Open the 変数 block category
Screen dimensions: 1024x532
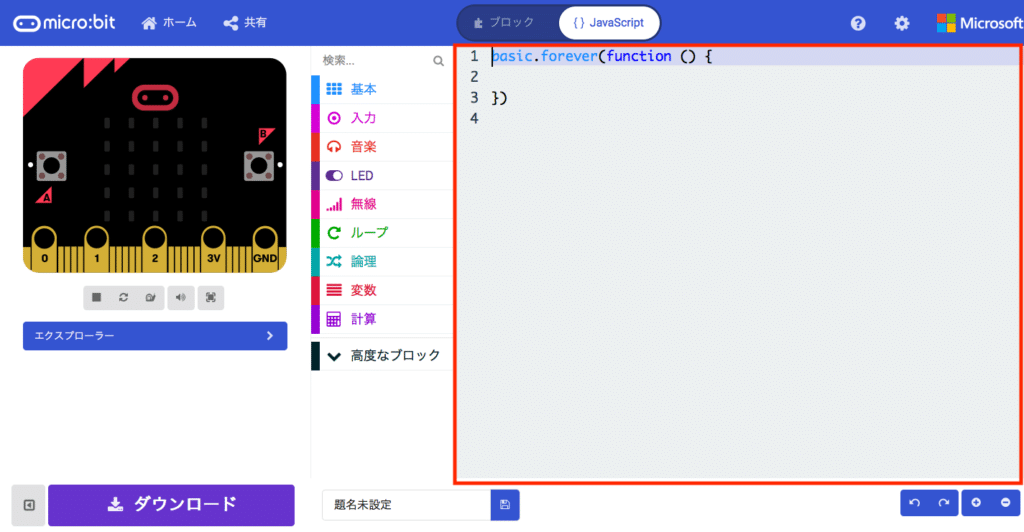pos(382,290)
